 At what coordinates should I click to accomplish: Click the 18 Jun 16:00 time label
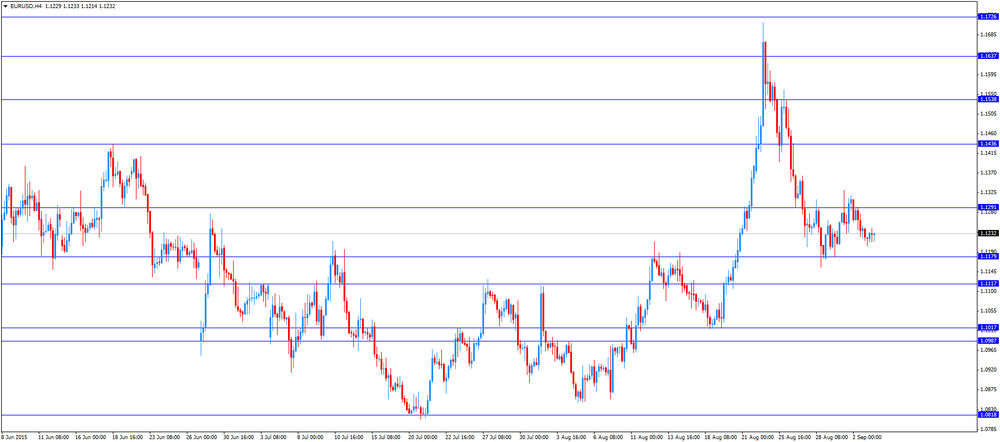pos(128,438)
